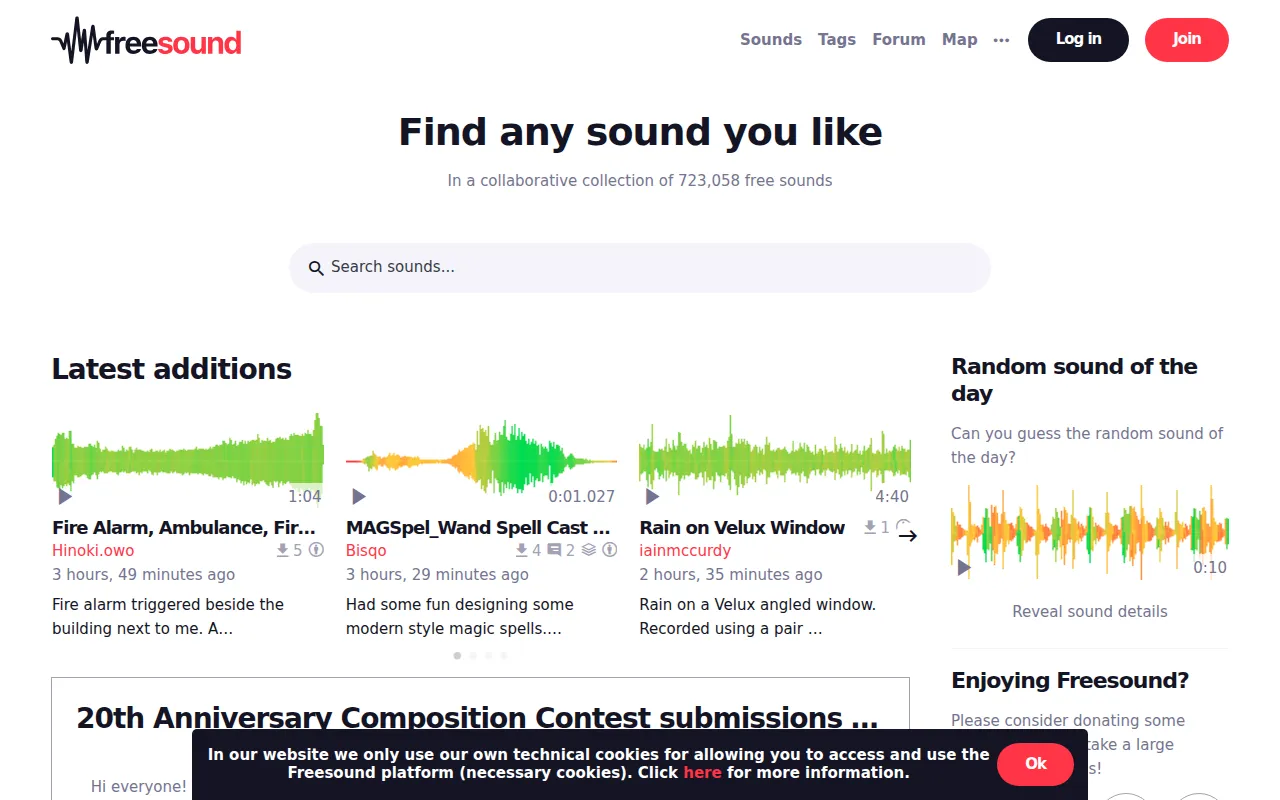Play the Rain on Velux Window sound
The height and width of the screenshot is (800, 1280).
[x=652, y=496]
